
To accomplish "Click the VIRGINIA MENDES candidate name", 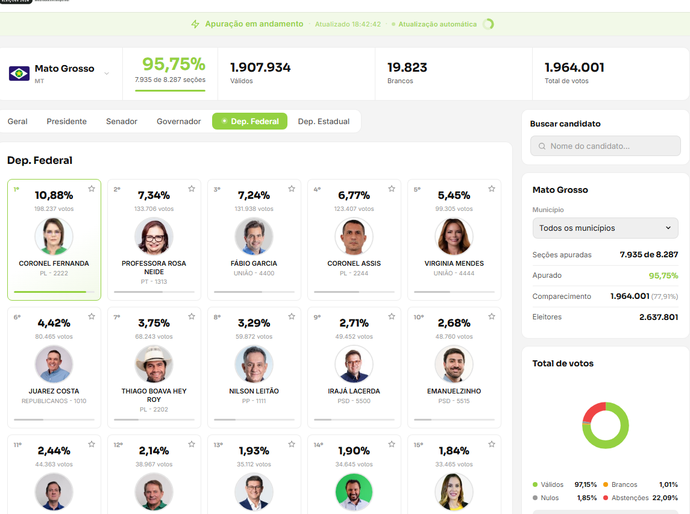I will [454, 263].
